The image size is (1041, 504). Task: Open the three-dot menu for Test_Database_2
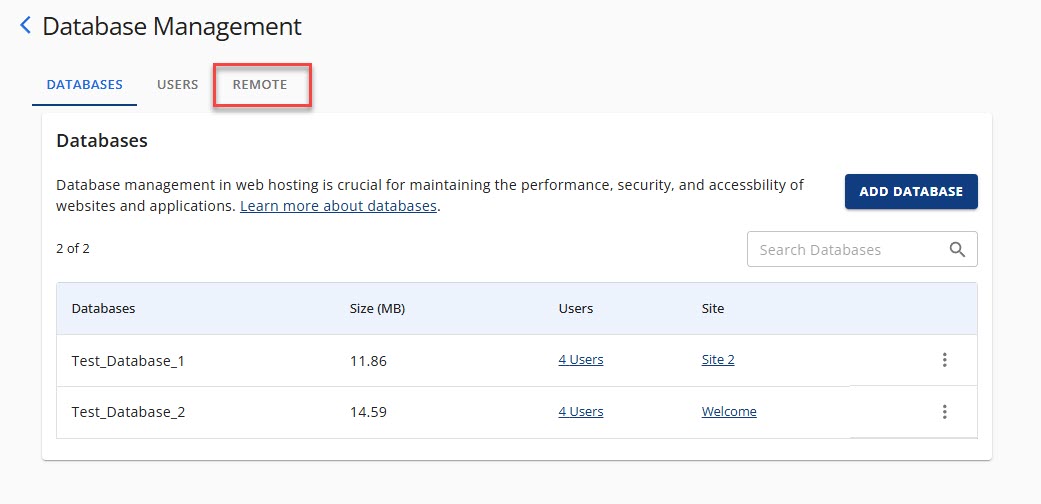(944, 412)
